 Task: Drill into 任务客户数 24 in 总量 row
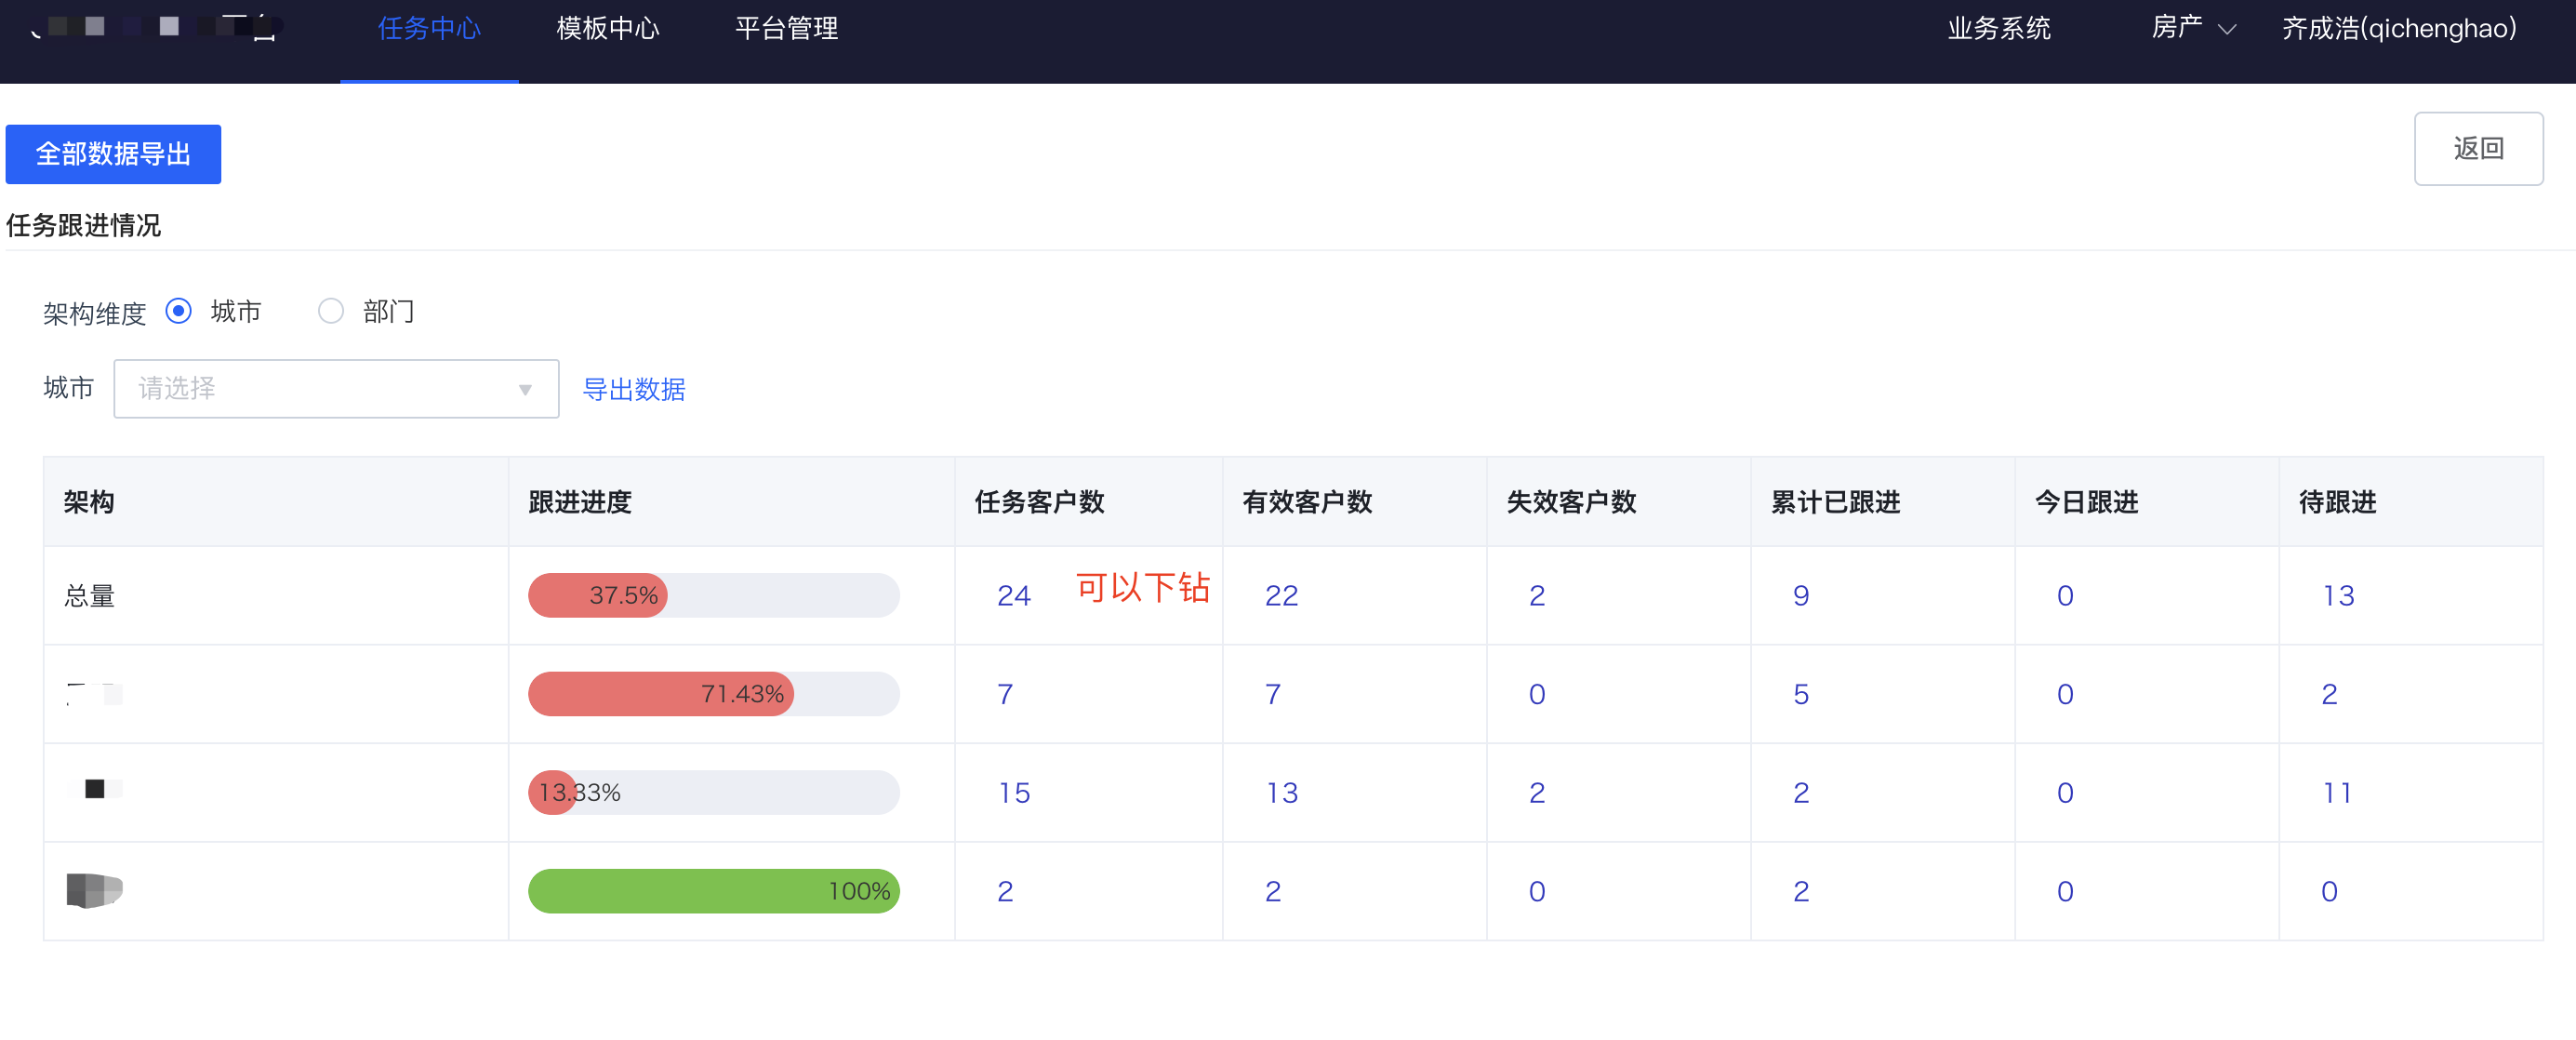[x=1014, y=596]
